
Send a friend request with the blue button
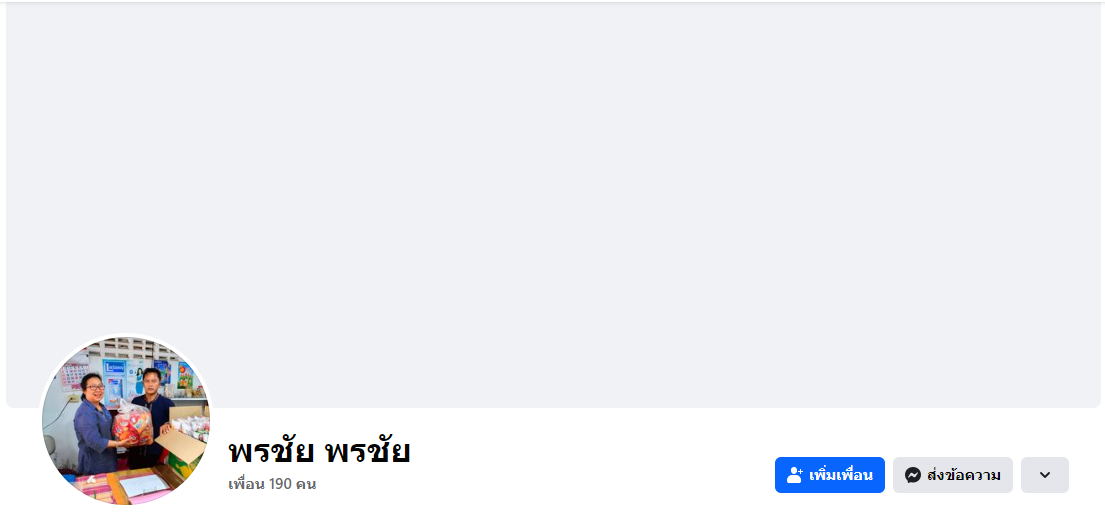click(x=829, y=475)
